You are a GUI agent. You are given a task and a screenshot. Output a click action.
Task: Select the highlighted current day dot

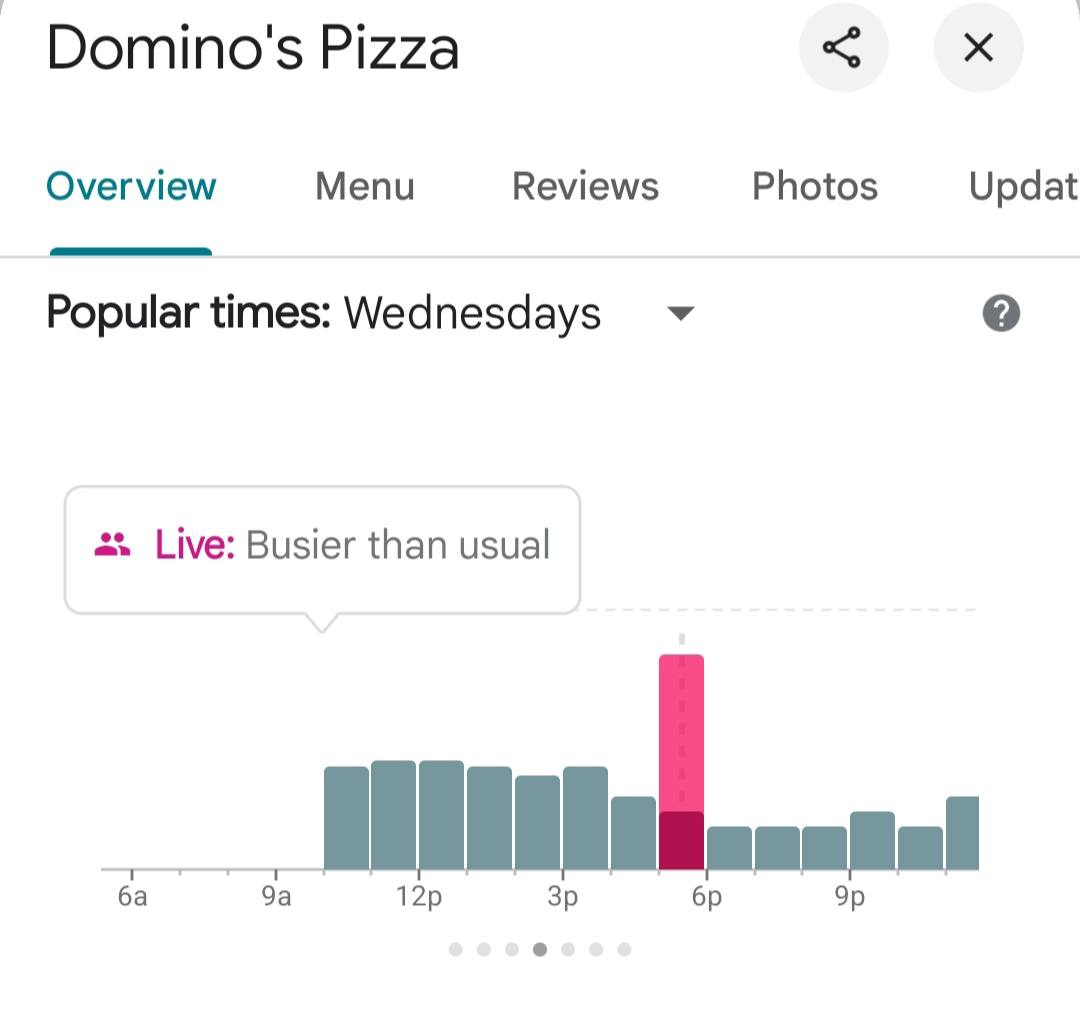pyautogui.click(x=540, y=950)
